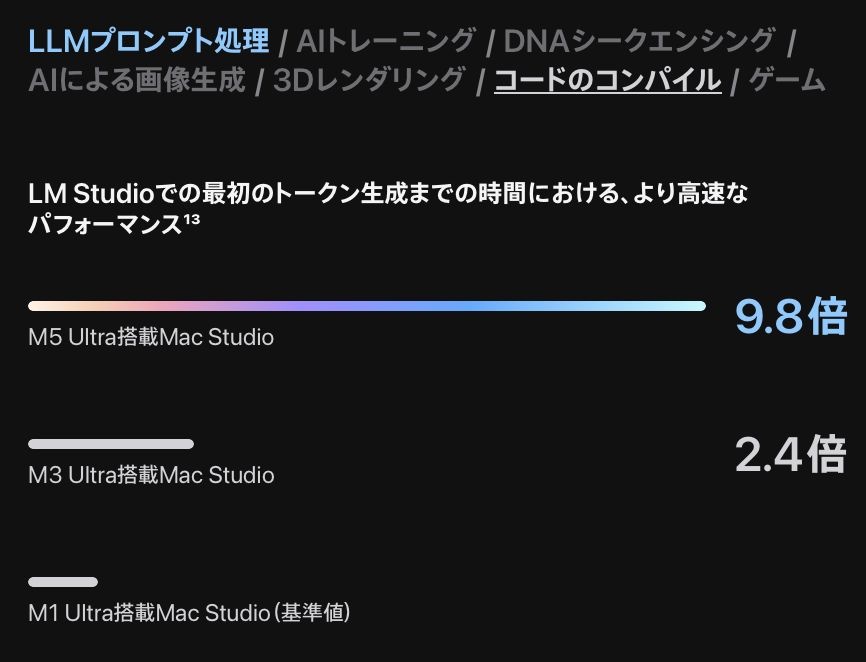Click the slash separator before ゲーム
Viewport: 866px width, 662px height.
(x=735, y=82)
